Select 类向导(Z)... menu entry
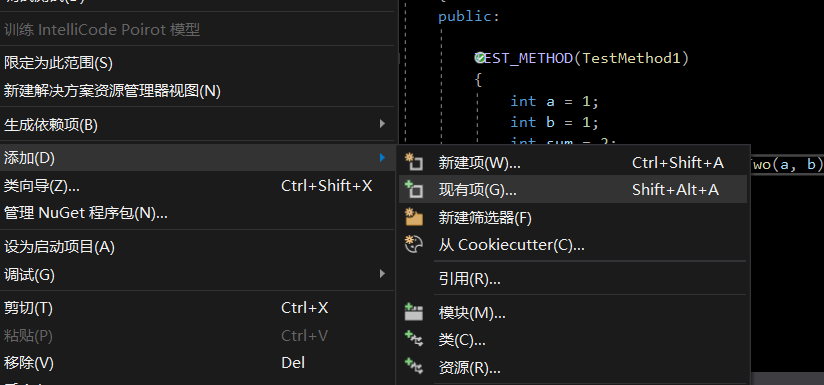The height and width of the screenshot is (385, 824). [x=198, y=185]
